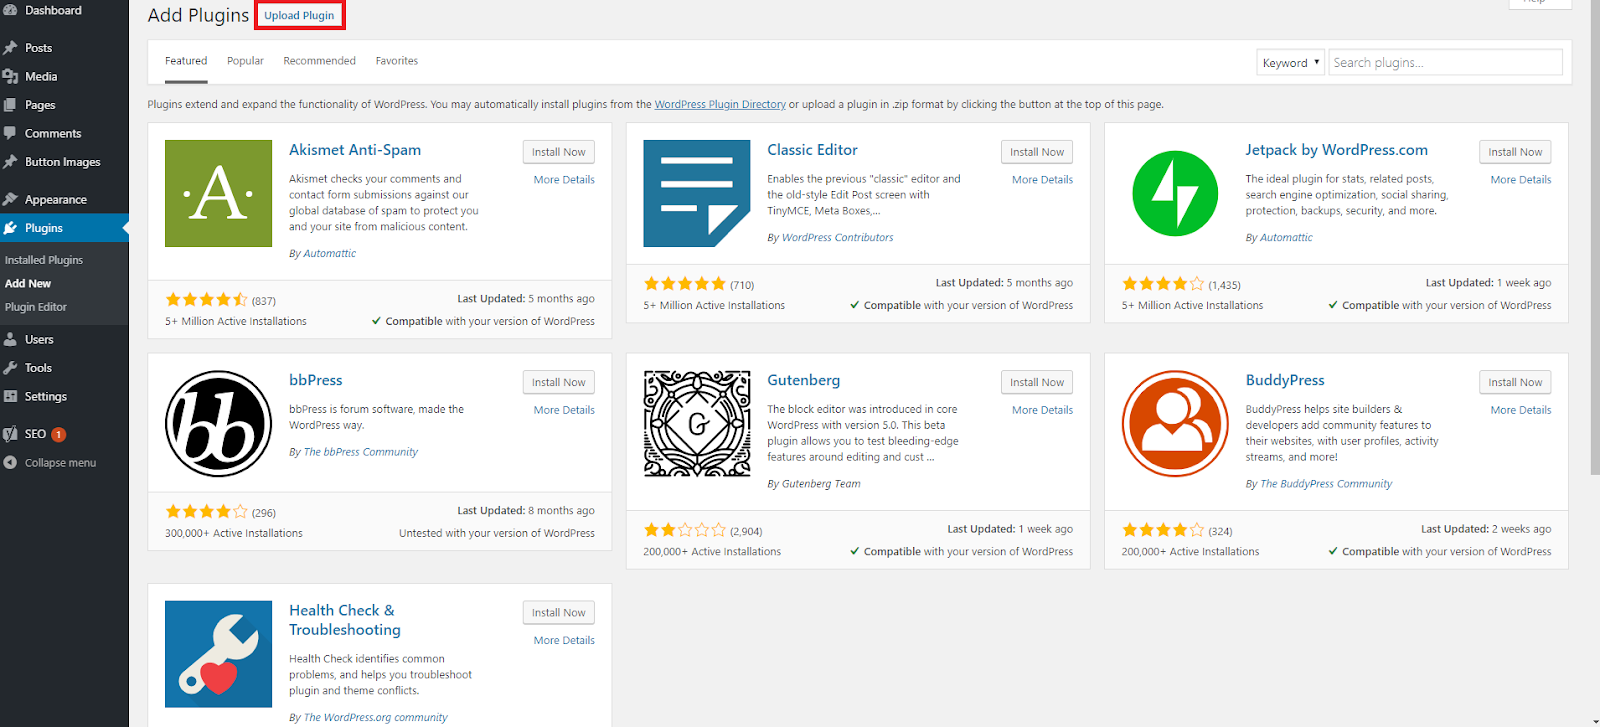Open the Health Check plugin logo
Image resolution: width=1600 pixels, height=727 pixels.
click(218, 654)
